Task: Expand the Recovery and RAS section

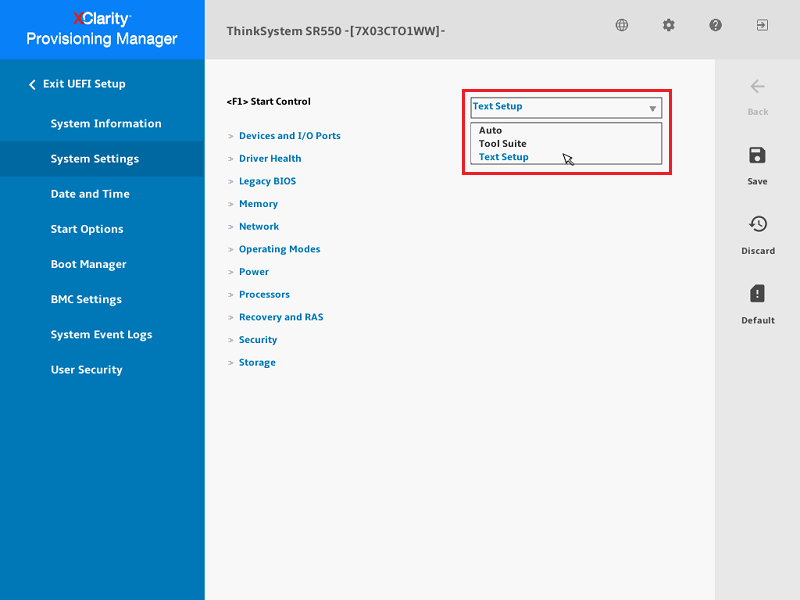Action: click(x=281, y=317)
